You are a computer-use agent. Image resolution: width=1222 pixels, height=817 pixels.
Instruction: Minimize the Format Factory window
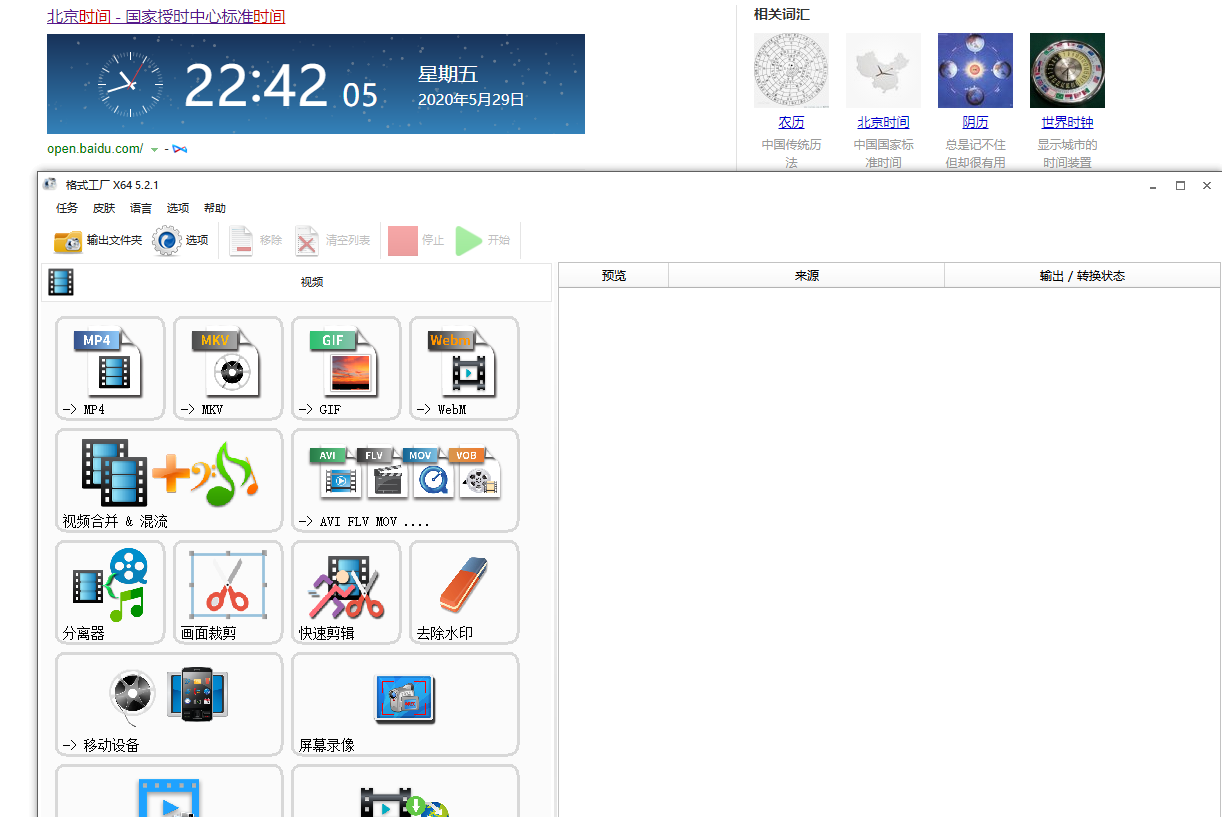(1153, 186)
